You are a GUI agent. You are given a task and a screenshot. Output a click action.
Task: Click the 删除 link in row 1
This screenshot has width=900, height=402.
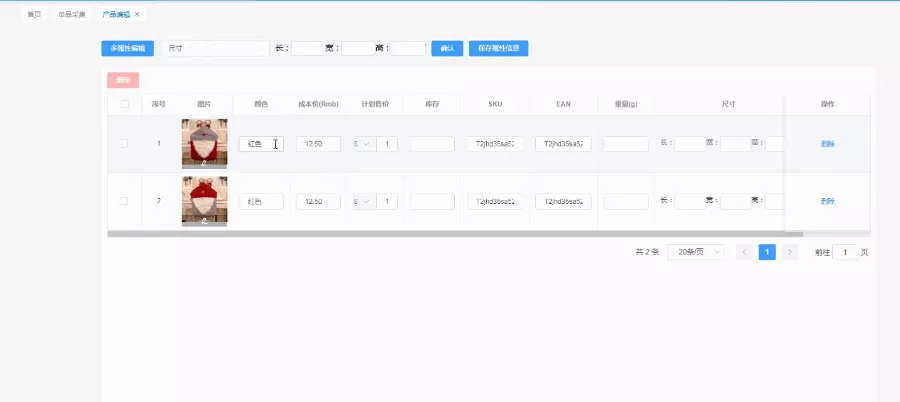click(x=827, y=144)
